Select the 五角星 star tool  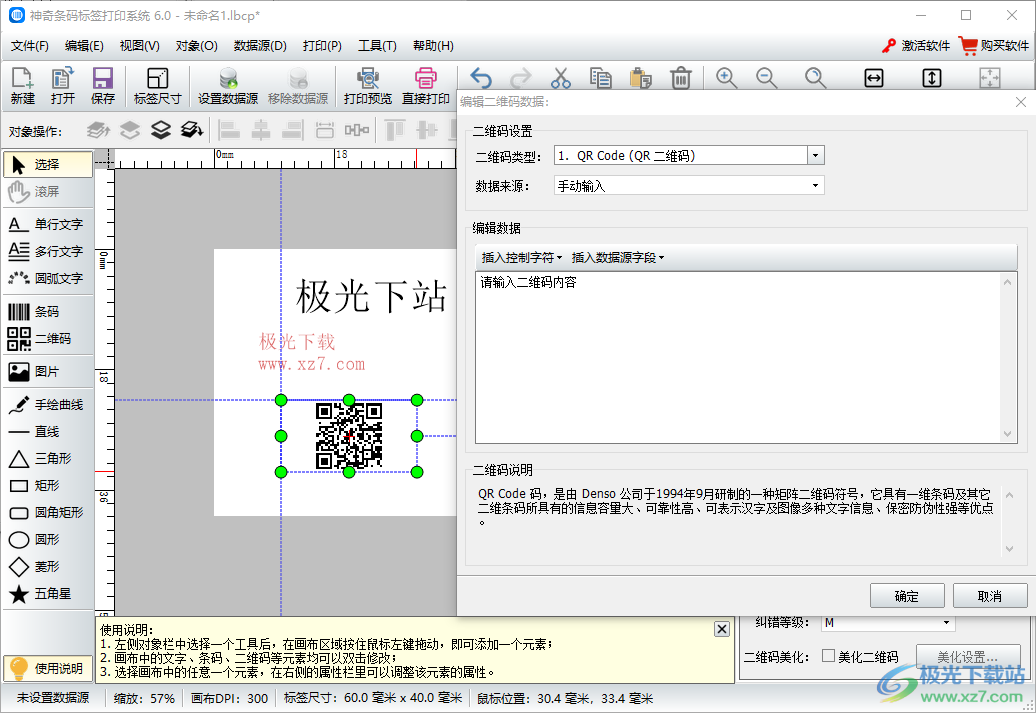click(48, 594)
